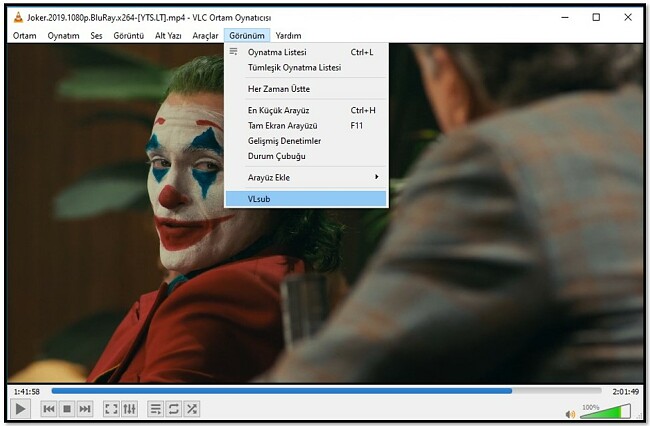Click the volume slider bar
Screen dimensions: 650x426
coord(605,411)
